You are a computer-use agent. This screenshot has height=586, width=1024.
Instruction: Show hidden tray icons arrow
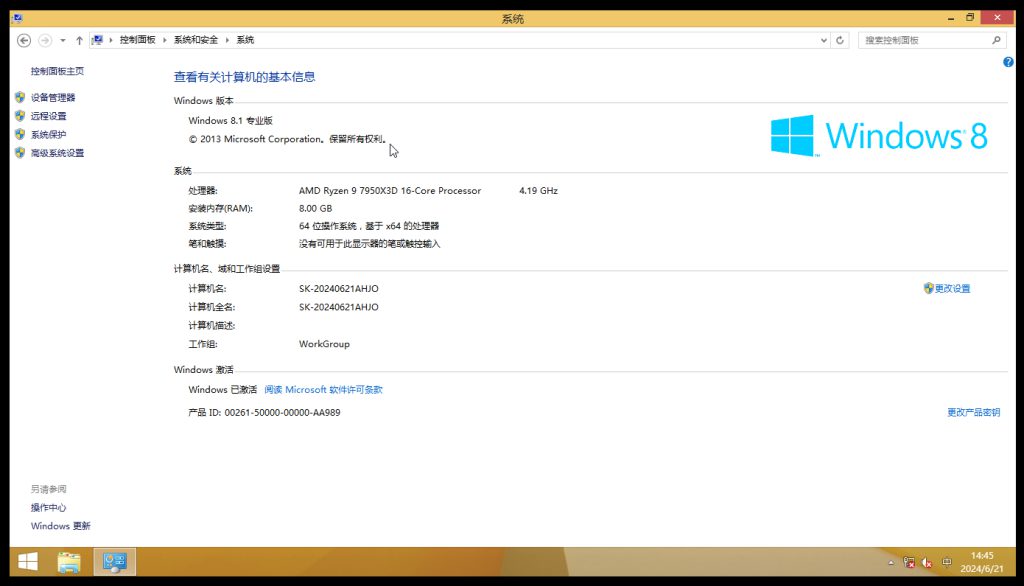pyautogui.click(x=891, y=563)
